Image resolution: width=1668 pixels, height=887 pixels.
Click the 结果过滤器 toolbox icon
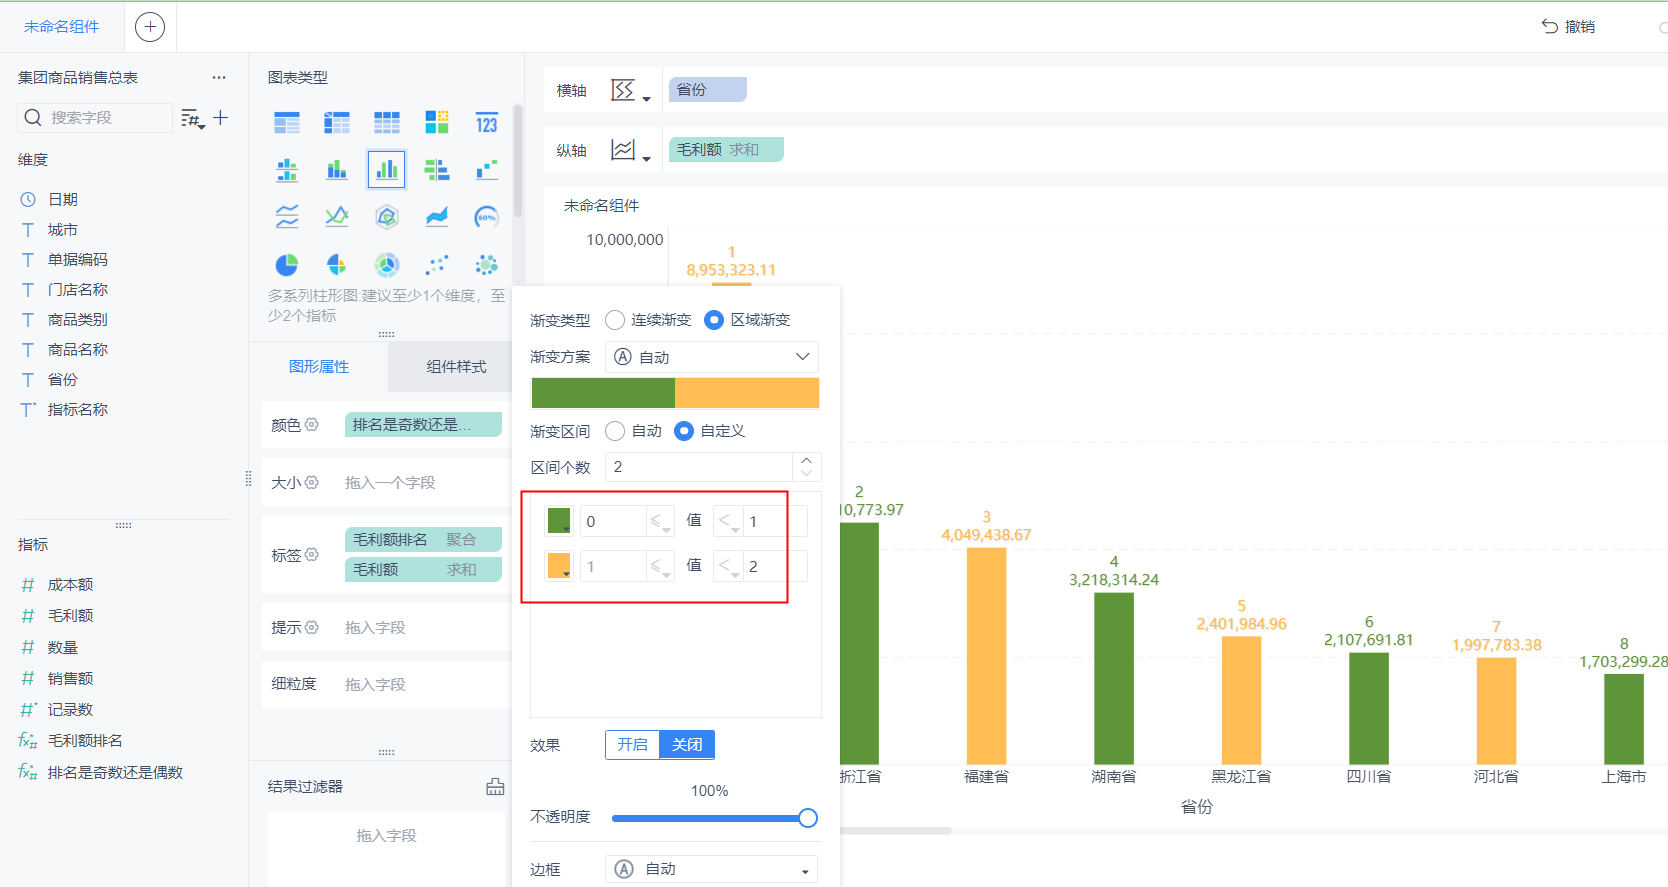click(495, 787)
